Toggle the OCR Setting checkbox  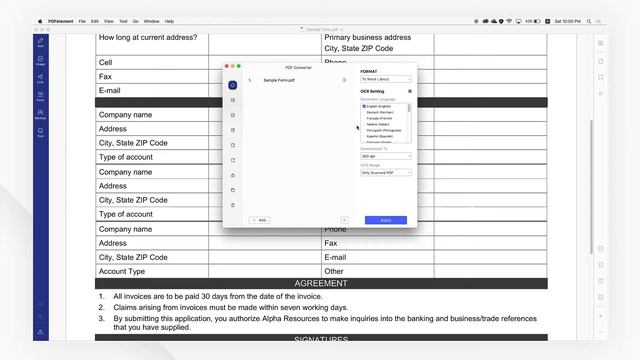click(410, 91)
